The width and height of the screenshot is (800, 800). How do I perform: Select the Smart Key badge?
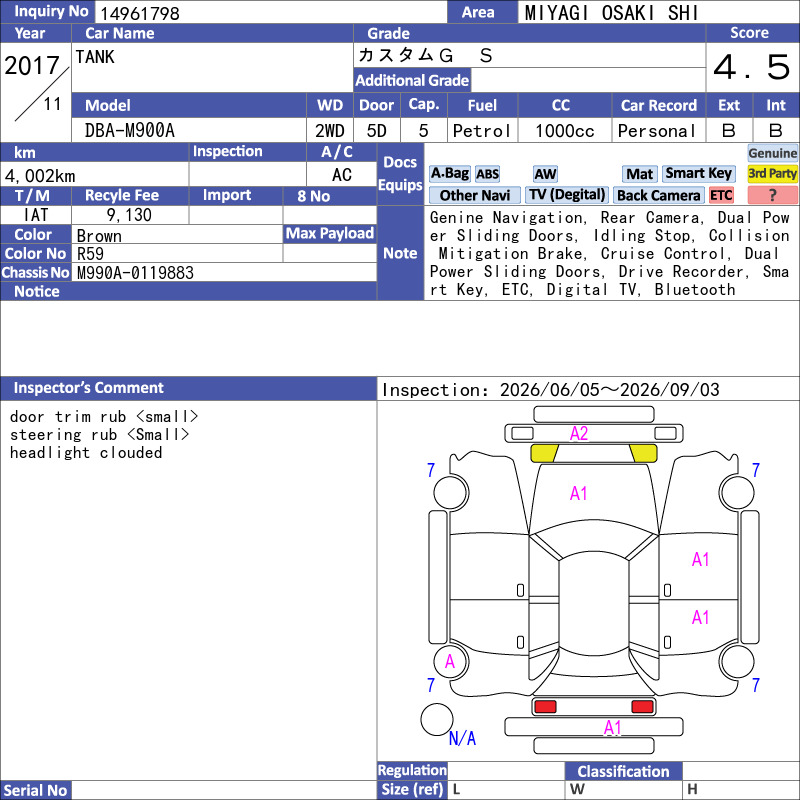[699, 174]
